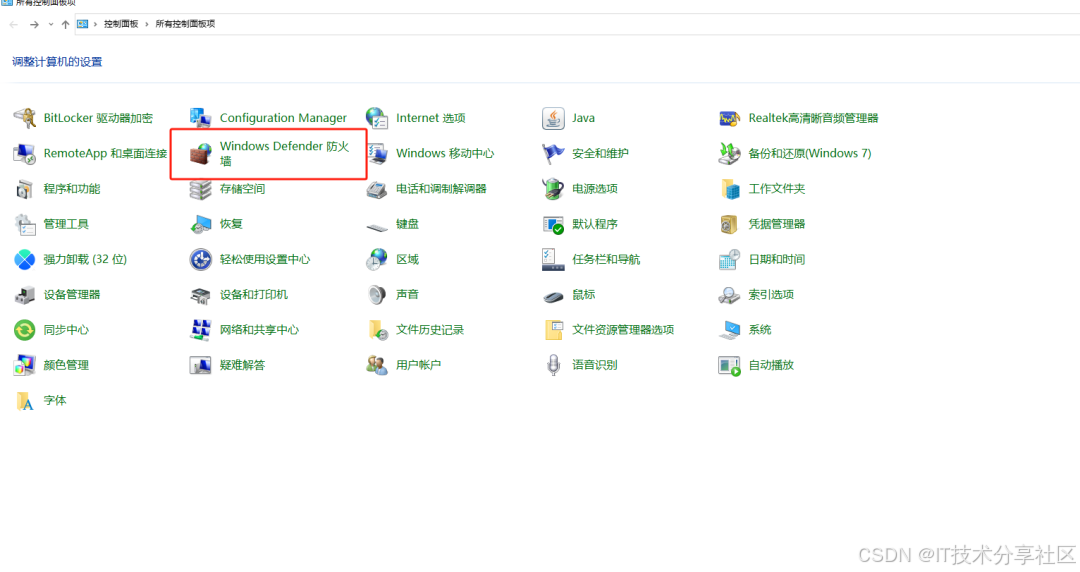Click the 文件资源管理器选项 icon
The image size is (1080, 572).
pos(553,330)
